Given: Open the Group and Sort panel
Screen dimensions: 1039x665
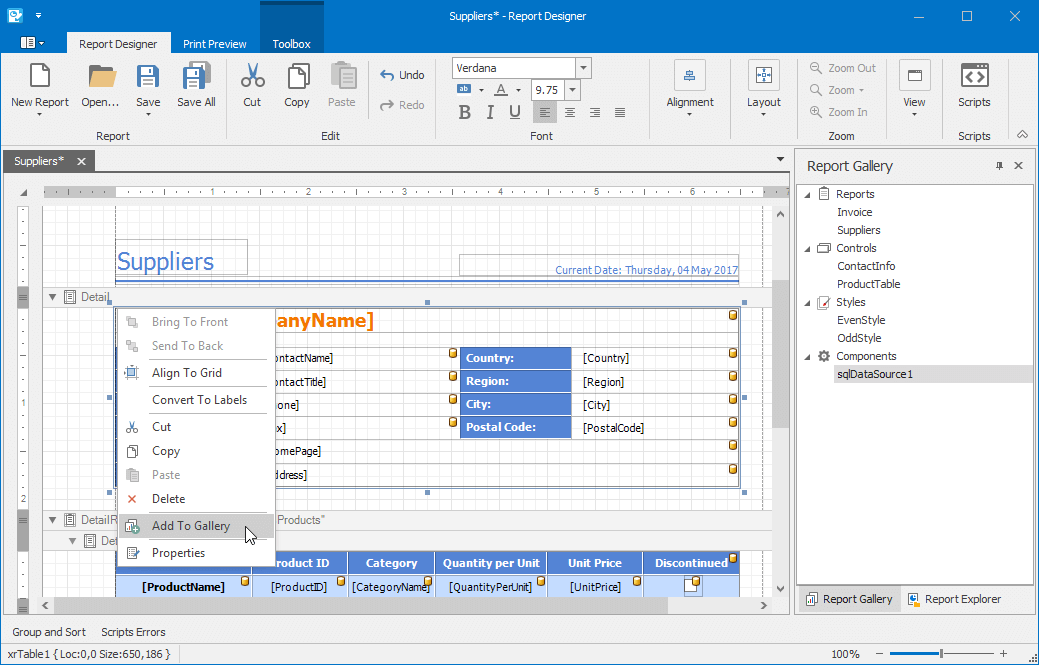Looking at the screenshot, I should (x=49, y=632).
